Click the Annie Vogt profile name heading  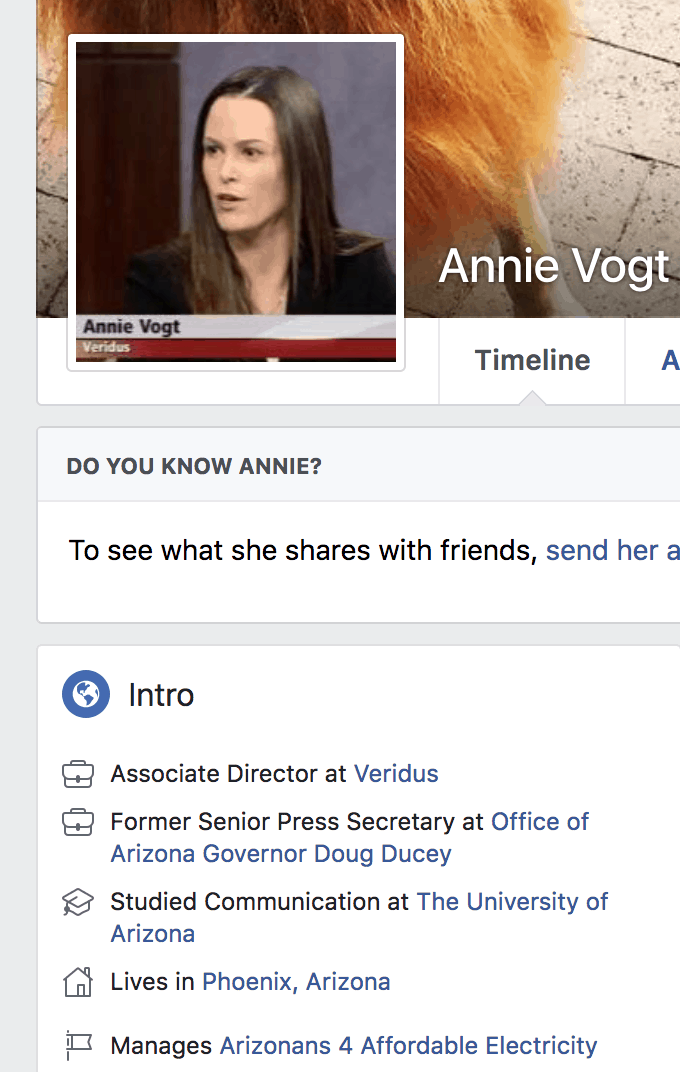[554, 267]
